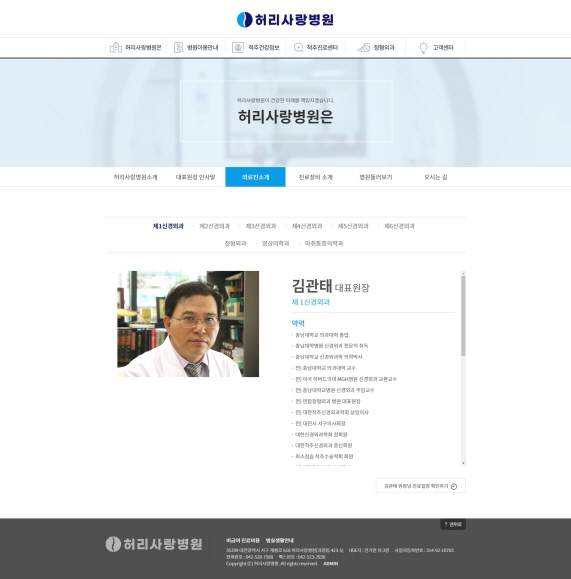Switch to 대표원장 인사말 tab

(x=195, y=177)
